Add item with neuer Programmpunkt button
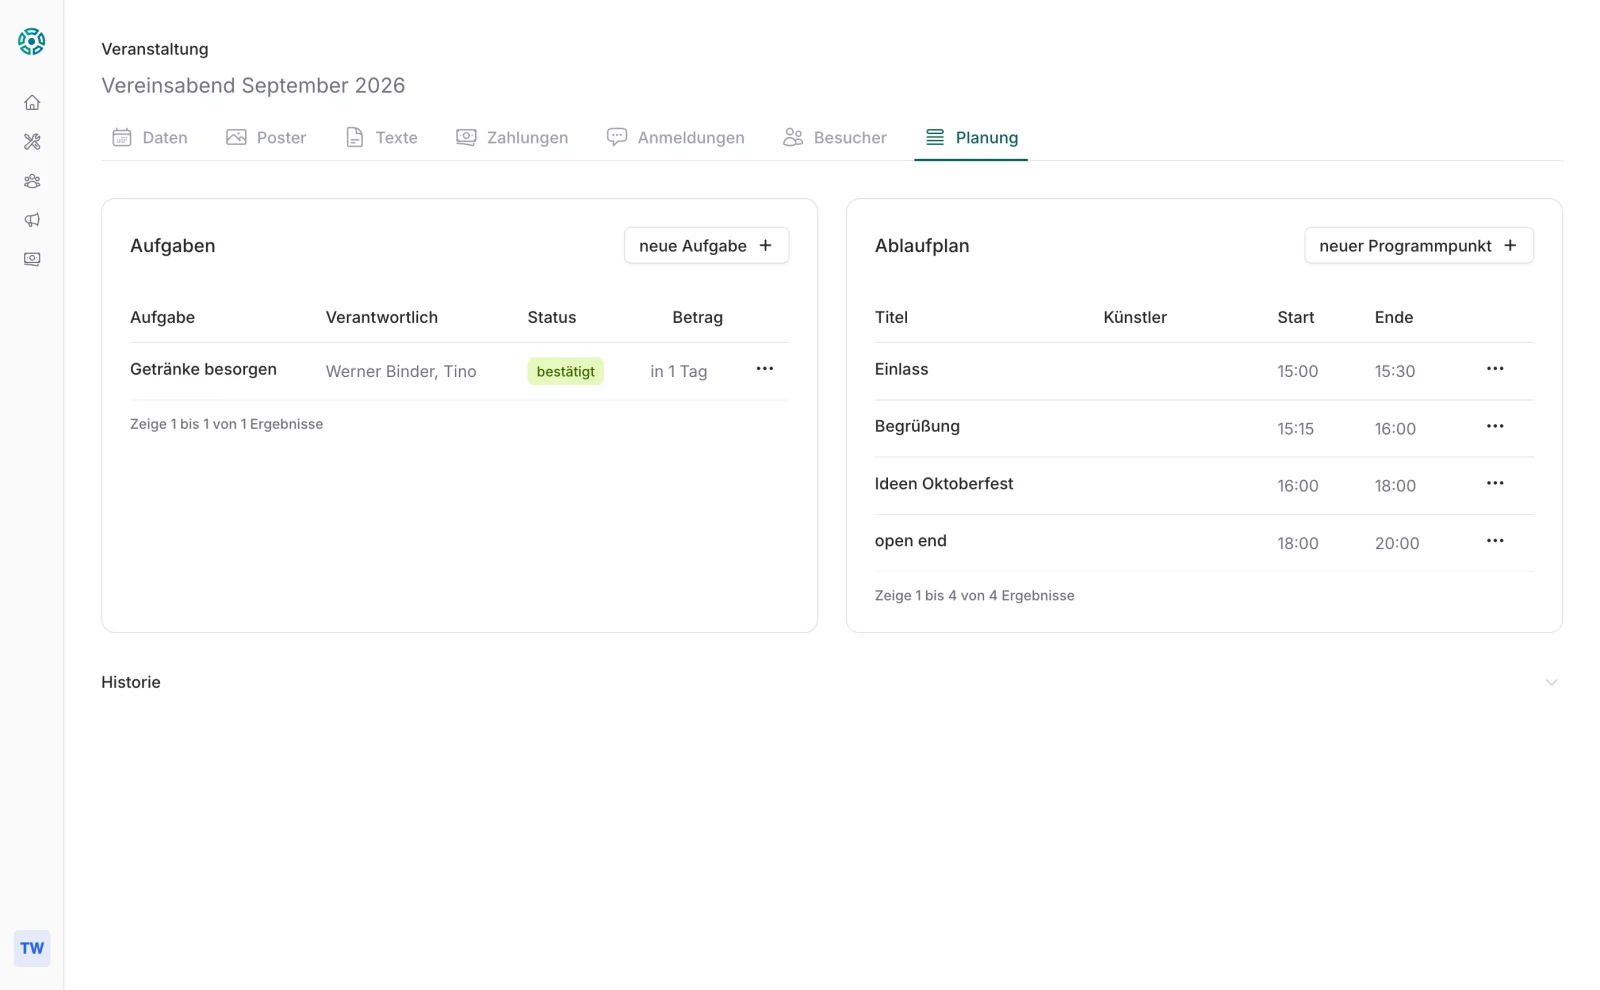The height and width of the screenshot is (990, 1600). (x=1418, y=246)
